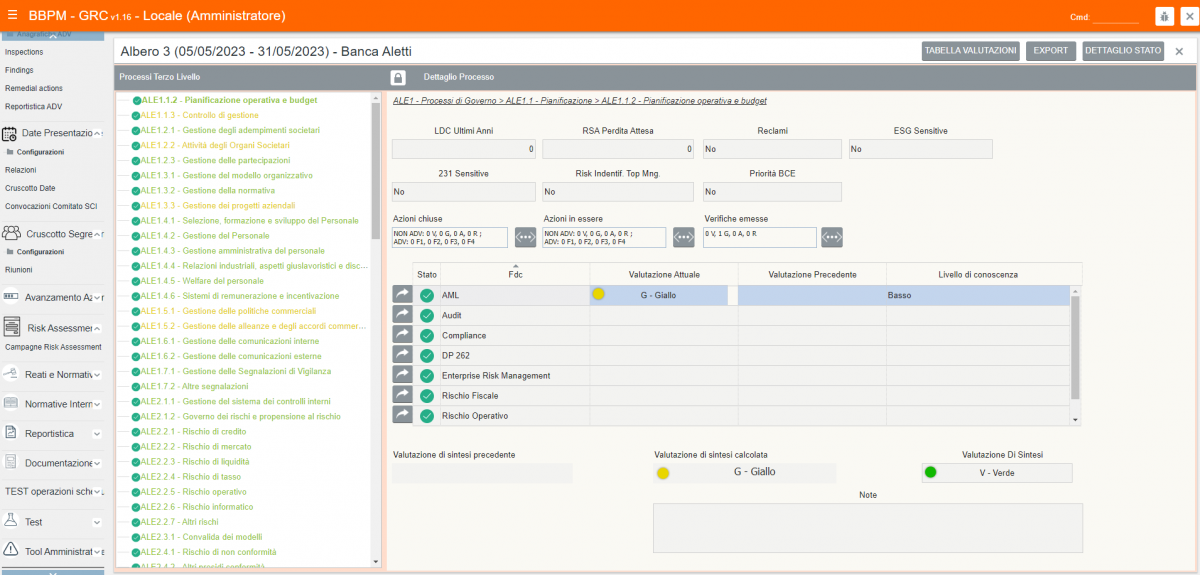The image size is (1200, 575).
Task: Click the arrow icon for Rischio Fiscale
Action: [402, 395]
